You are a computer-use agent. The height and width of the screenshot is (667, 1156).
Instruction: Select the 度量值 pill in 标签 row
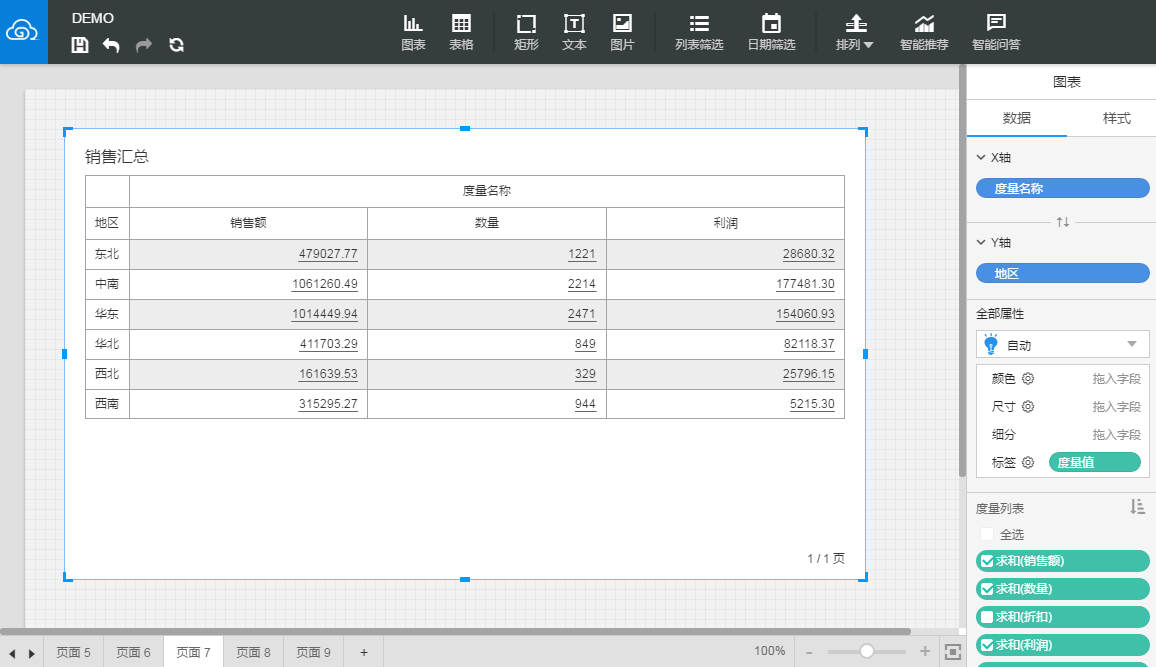point(1095,462)
